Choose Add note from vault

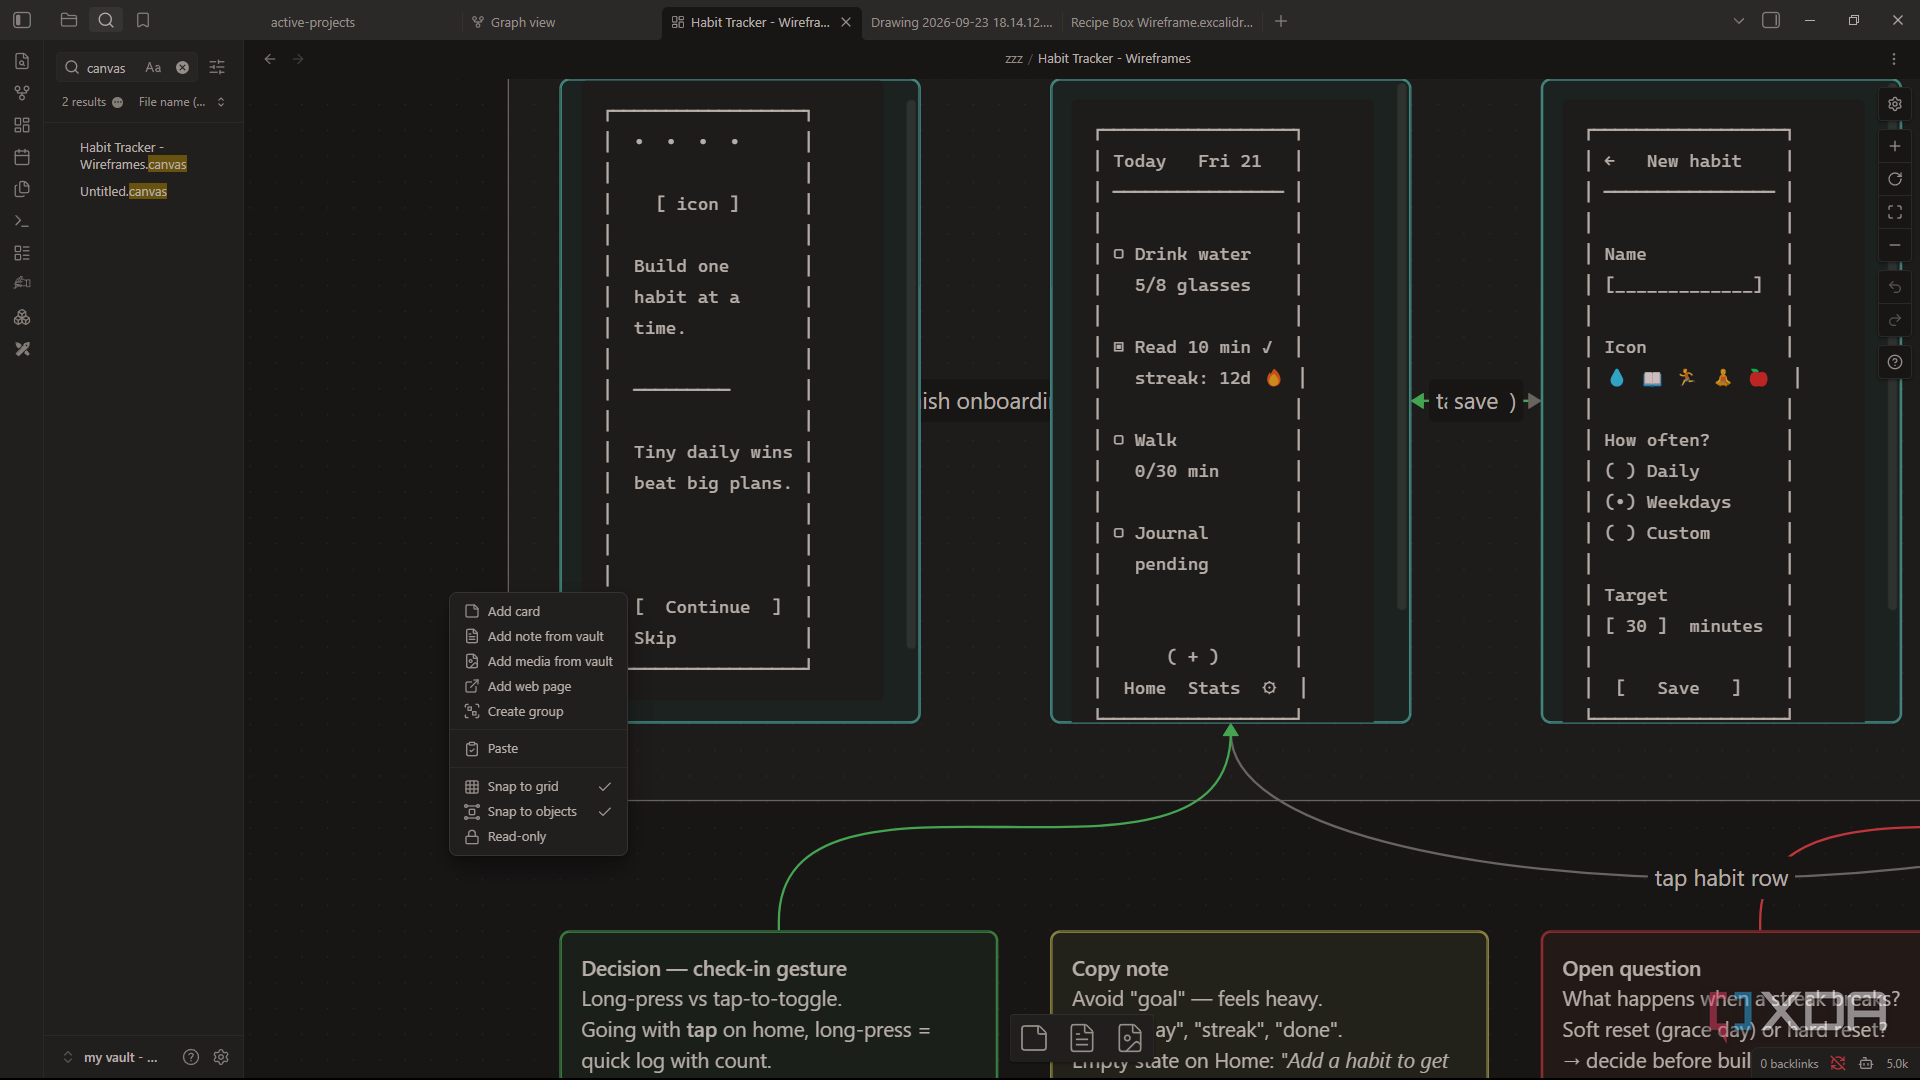point(538,636)
